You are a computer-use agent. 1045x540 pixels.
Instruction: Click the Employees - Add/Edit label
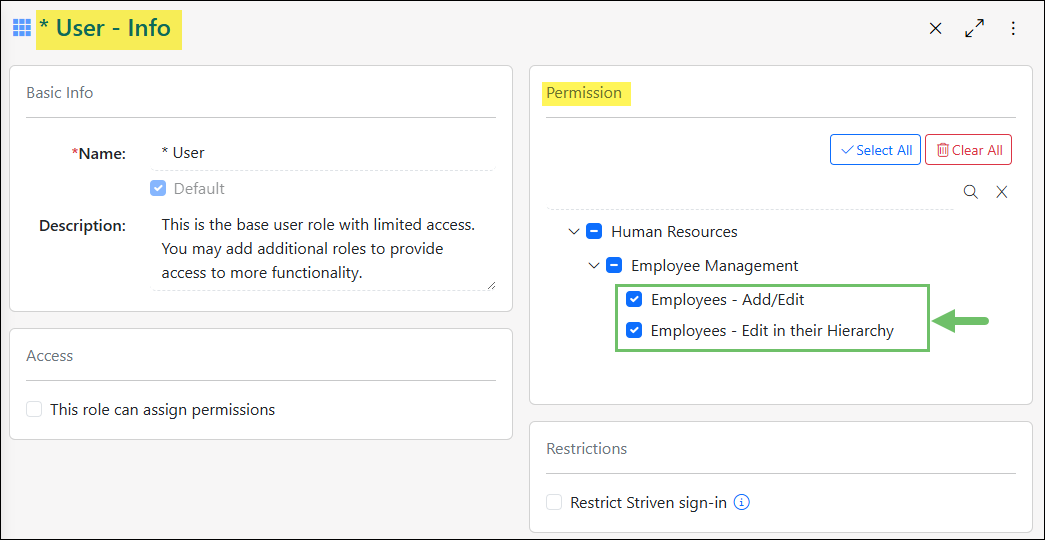pyautogui.click(x=728, y=300)
